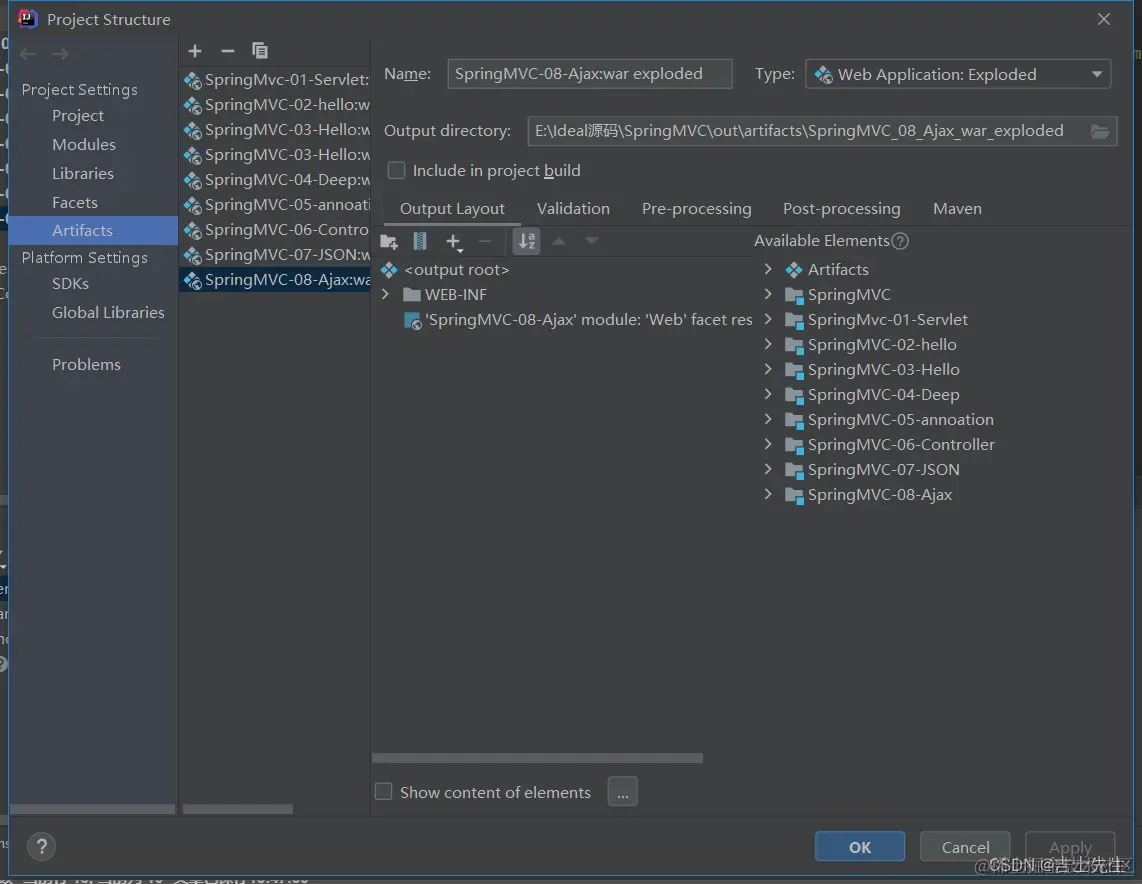The width and height of the screenshot is (1142, 884).
Task: Create a directory in output layout
Action: [x=389, y=242]
